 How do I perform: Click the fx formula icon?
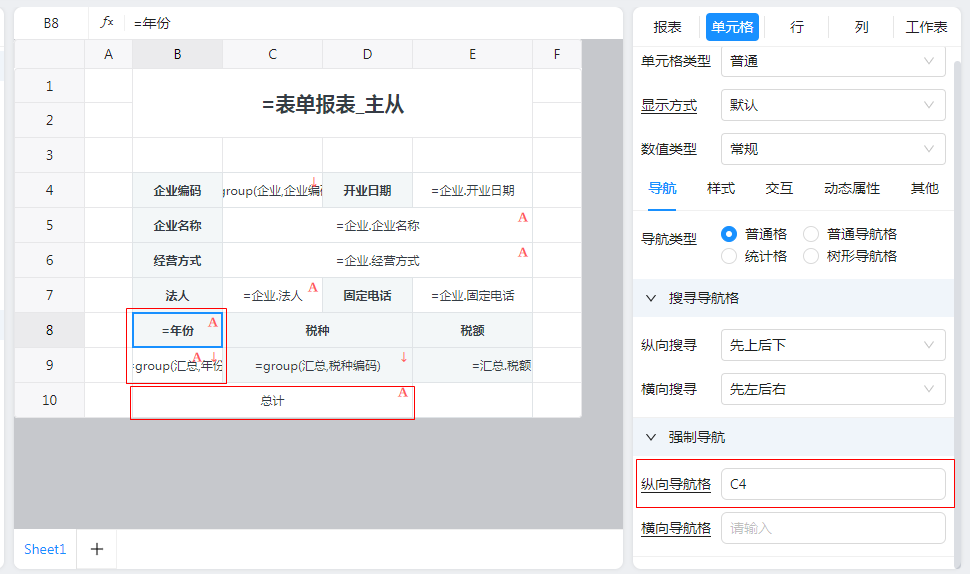pyautogui.click(x=107, y=22)
